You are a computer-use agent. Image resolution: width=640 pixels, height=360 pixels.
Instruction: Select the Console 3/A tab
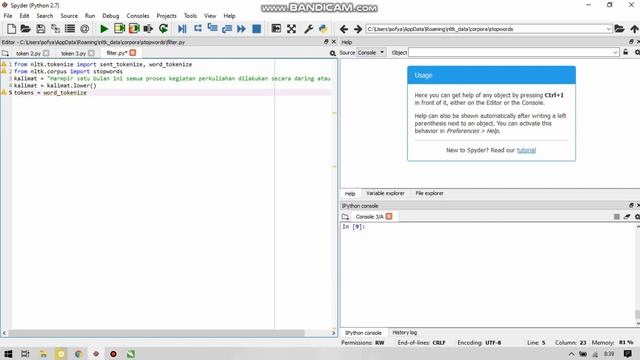click(369, 217)
